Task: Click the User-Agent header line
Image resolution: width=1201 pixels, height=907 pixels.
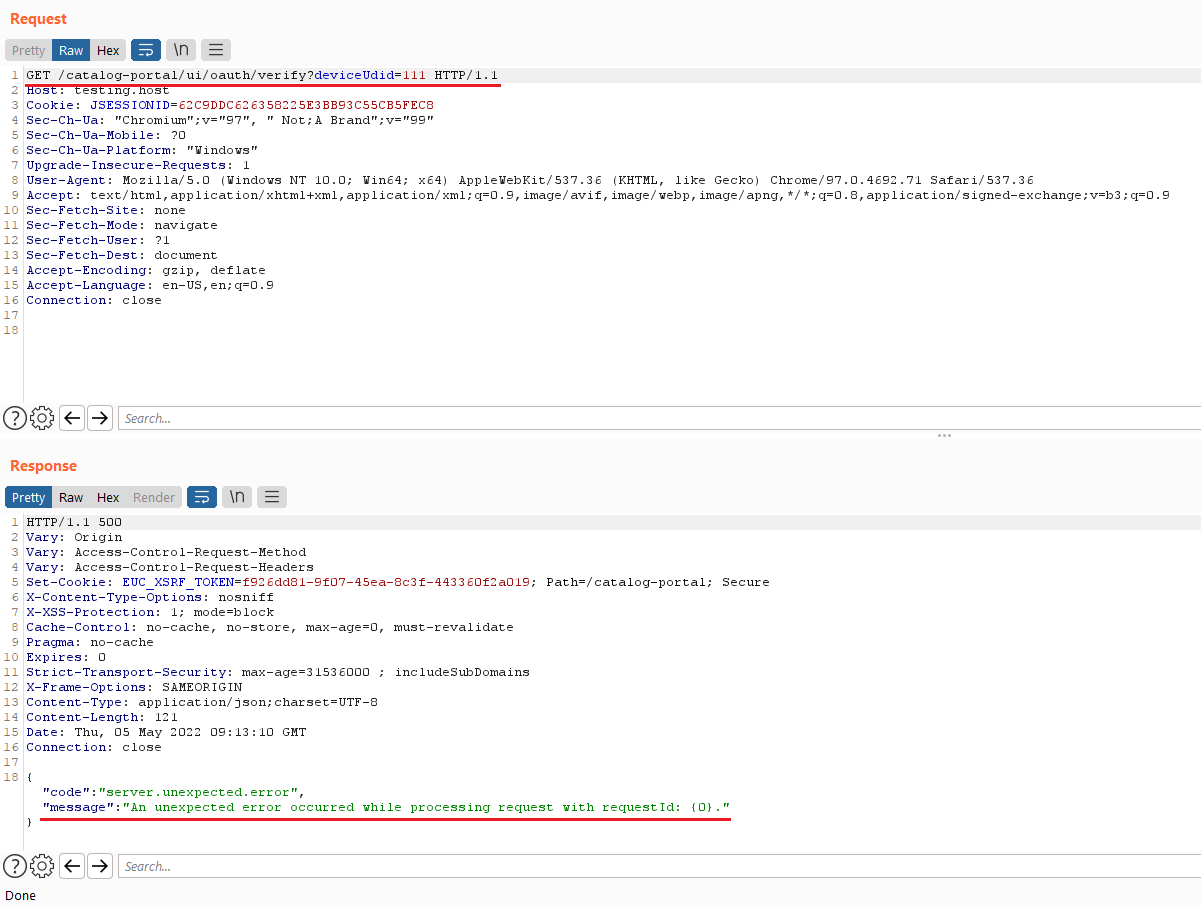Action: 530,180
